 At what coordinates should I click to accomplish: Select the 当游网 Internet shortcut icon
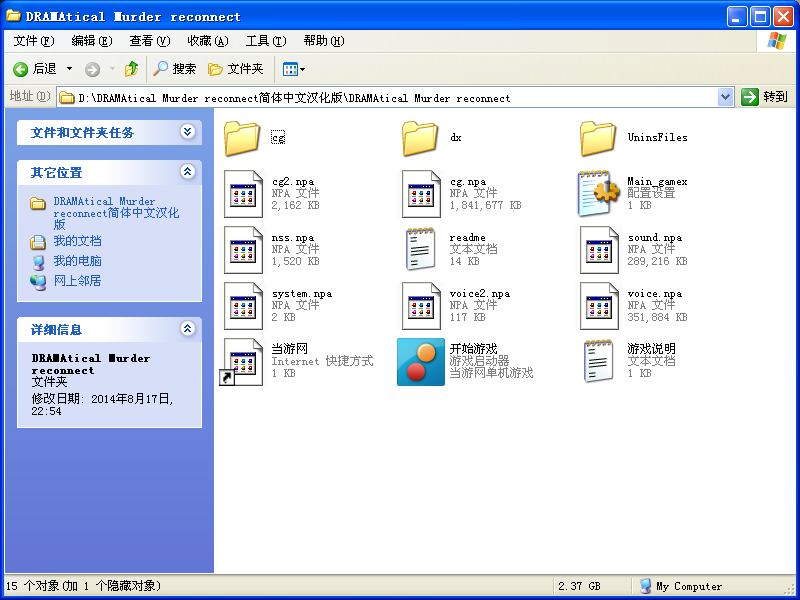click(241, 362)
